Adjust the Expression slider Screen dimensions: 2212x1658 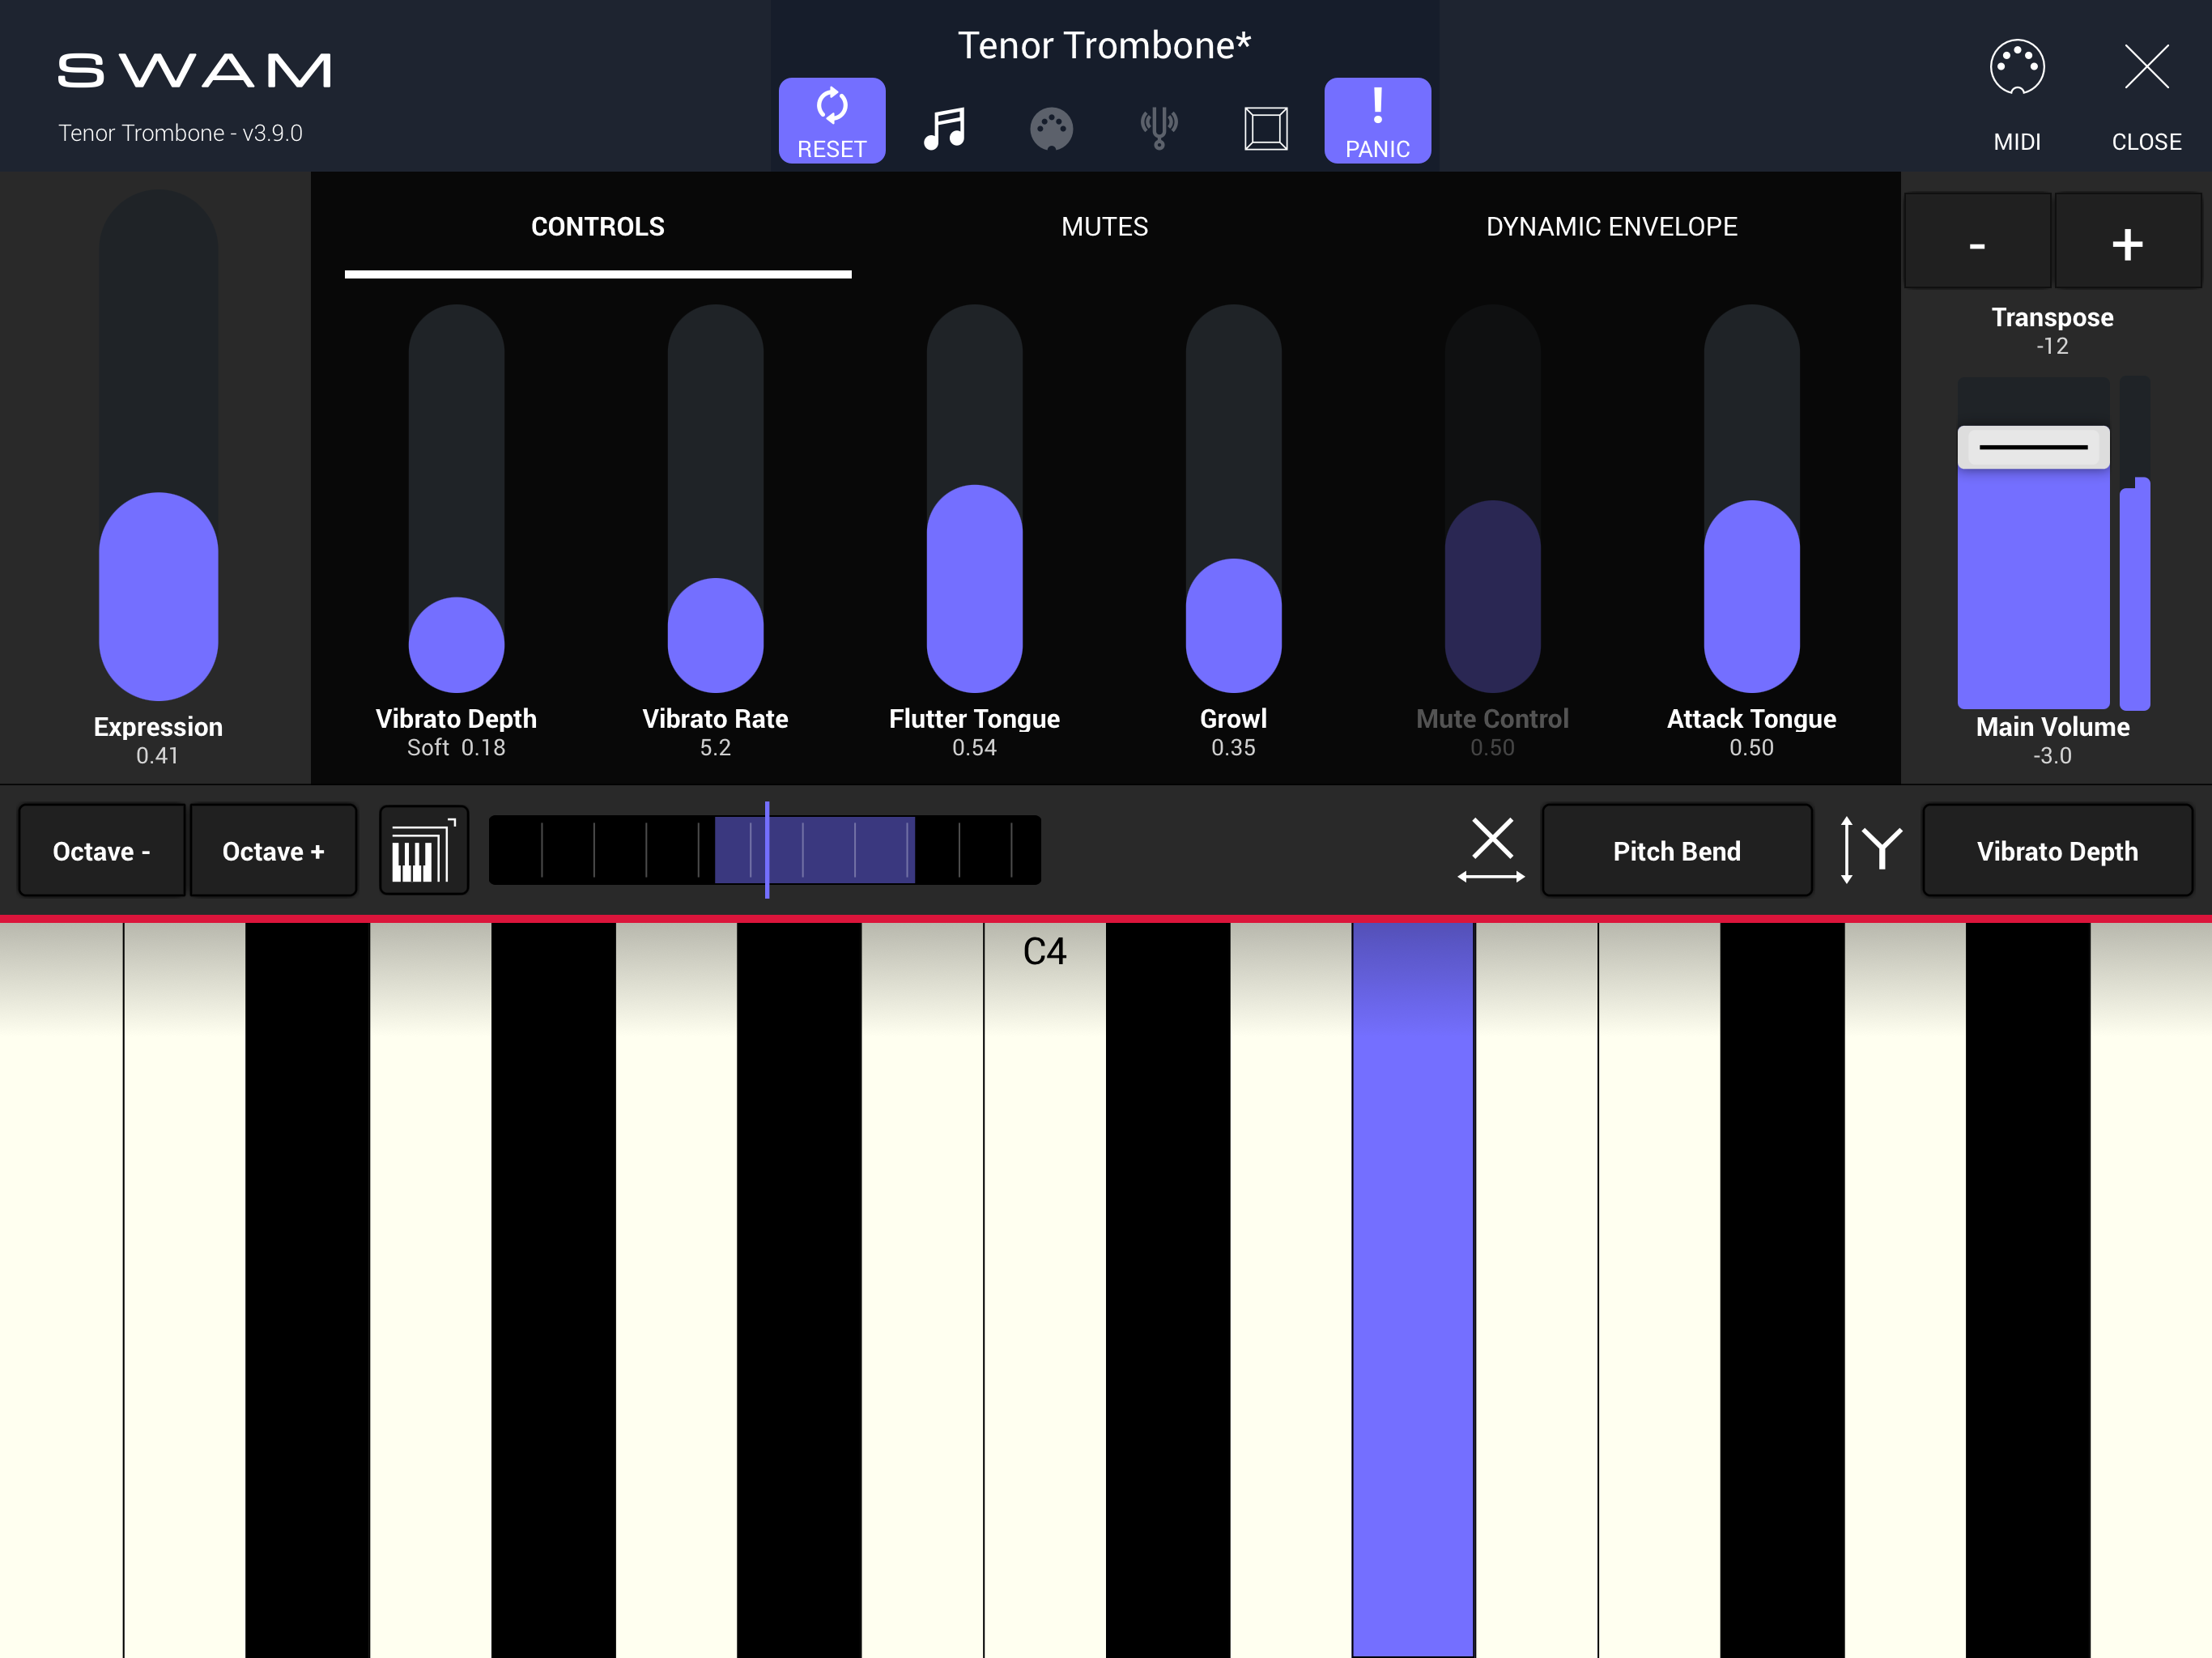158,445
